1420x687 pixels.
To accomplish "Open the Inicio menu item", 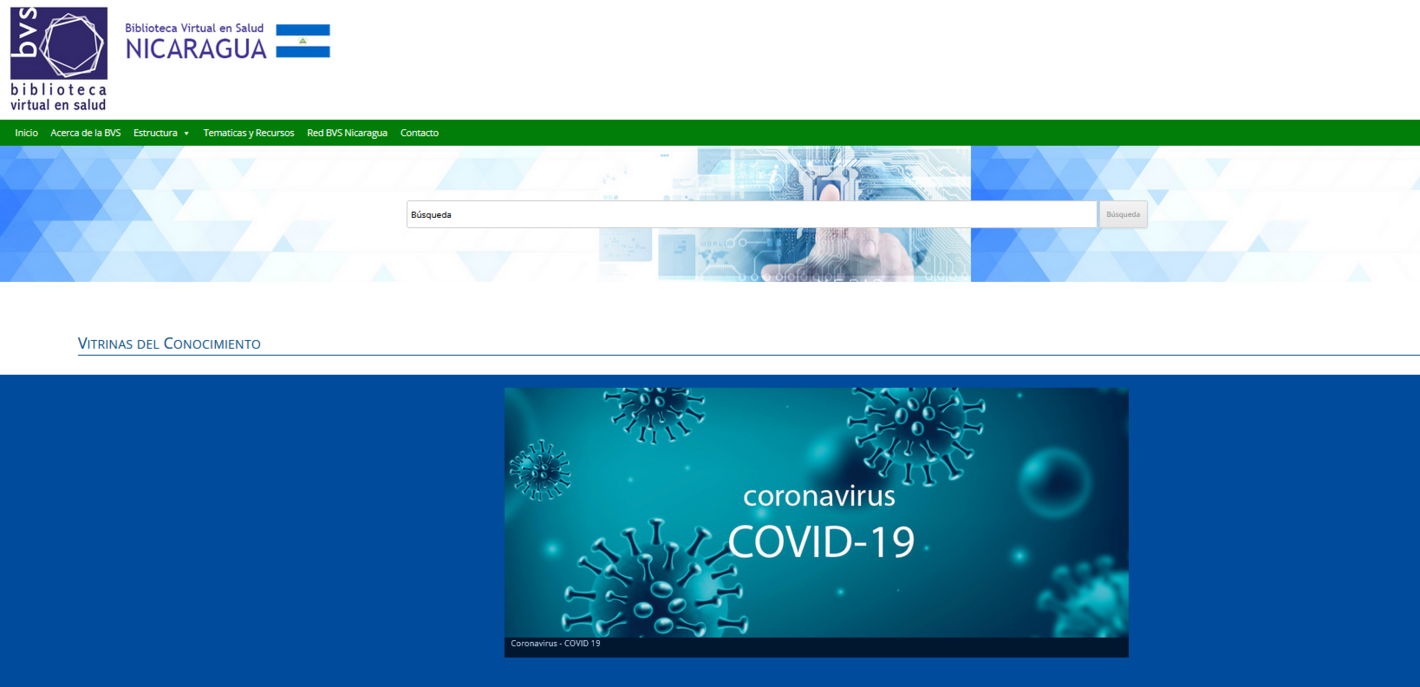I will tap(26, 133).
